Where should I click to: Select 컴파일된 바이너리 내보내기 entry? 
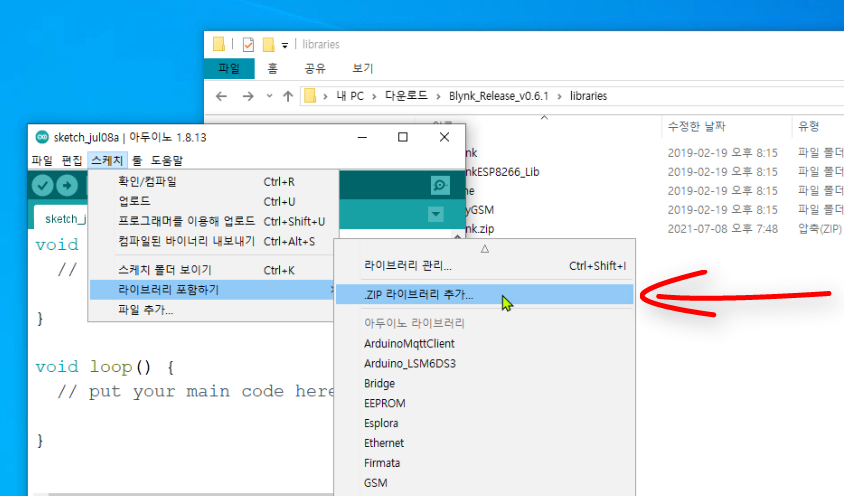(x=213, y=241)
